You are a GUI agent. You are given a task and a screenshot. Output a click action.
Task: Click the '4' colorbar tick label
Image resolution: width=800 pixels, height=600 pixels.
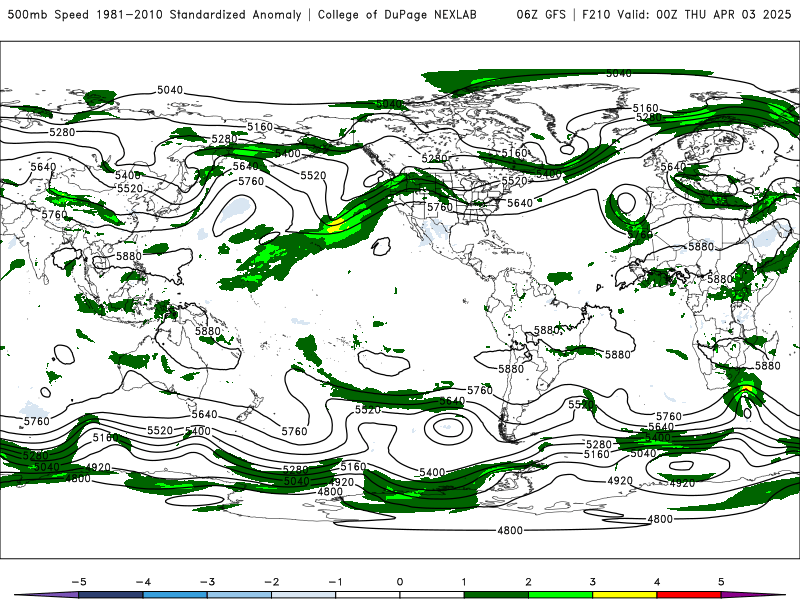point(657,582)
